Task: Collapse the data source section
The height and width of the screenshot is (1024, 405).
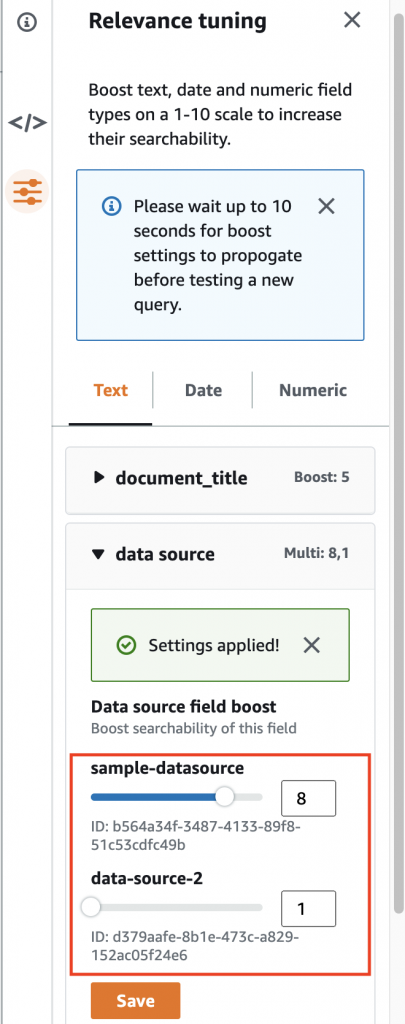Action: pyautogui.click(x=220, y=554)
